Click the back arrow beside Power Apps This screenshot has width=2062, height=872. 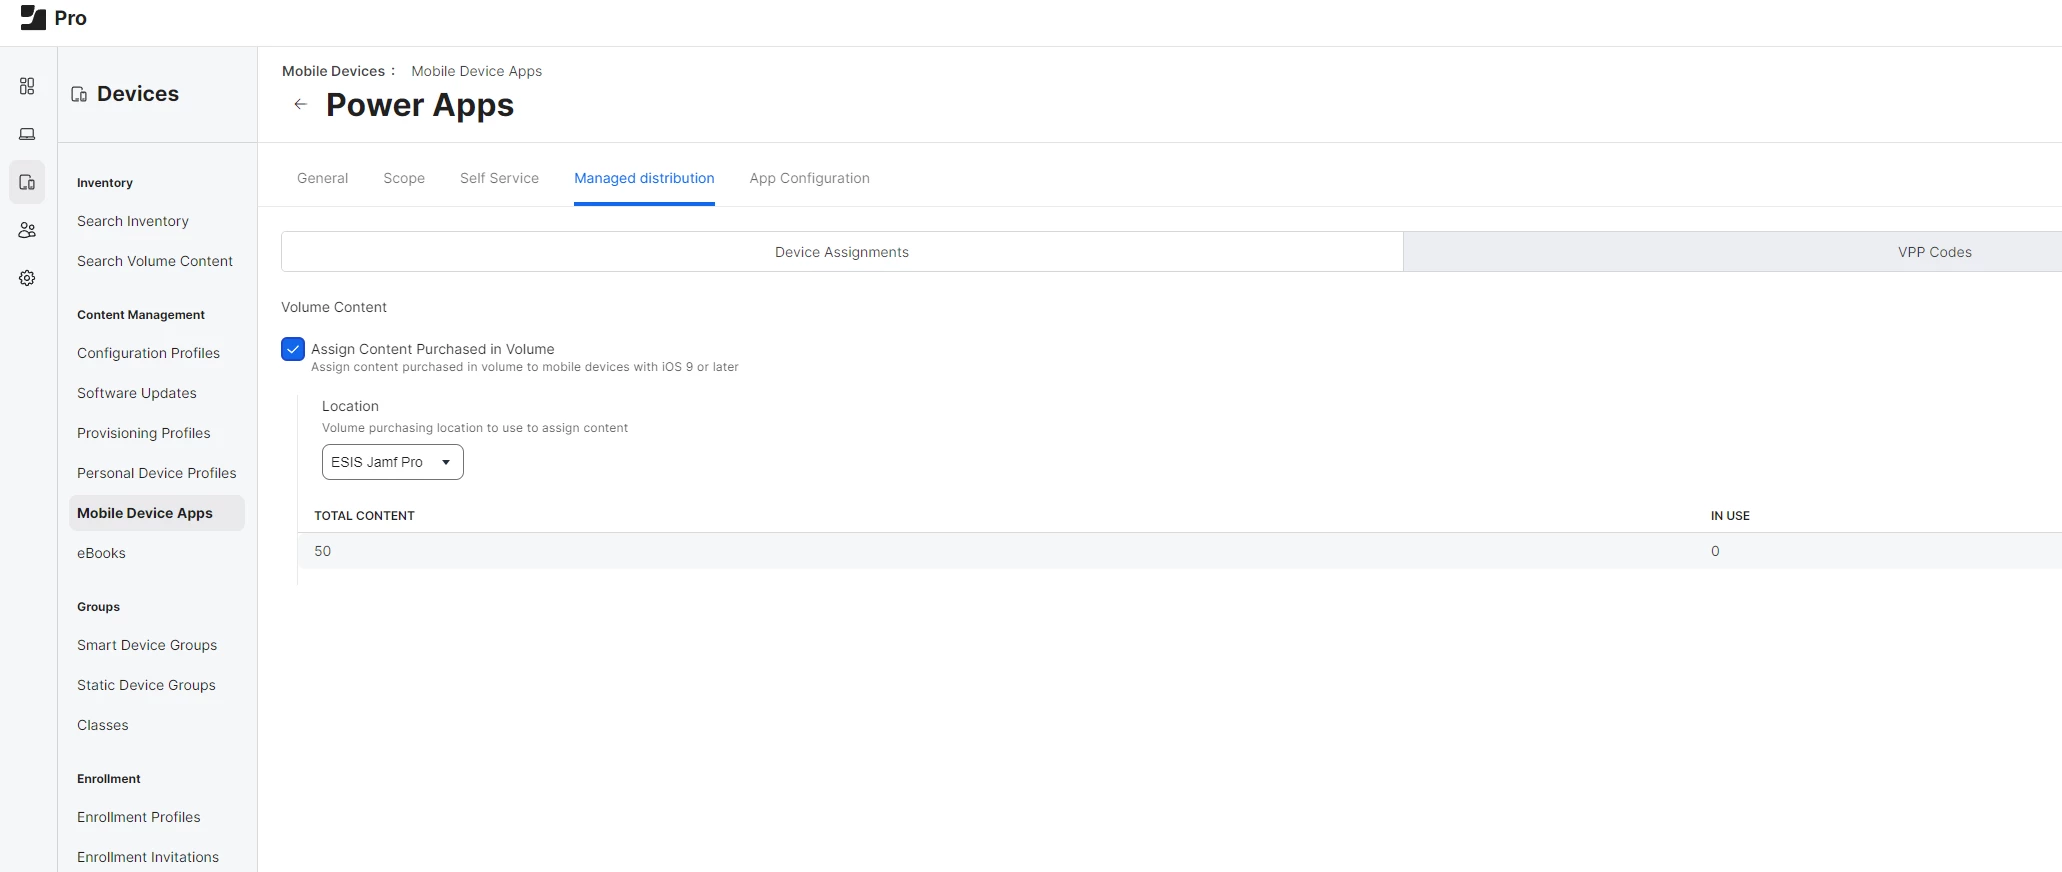(300, 104)
